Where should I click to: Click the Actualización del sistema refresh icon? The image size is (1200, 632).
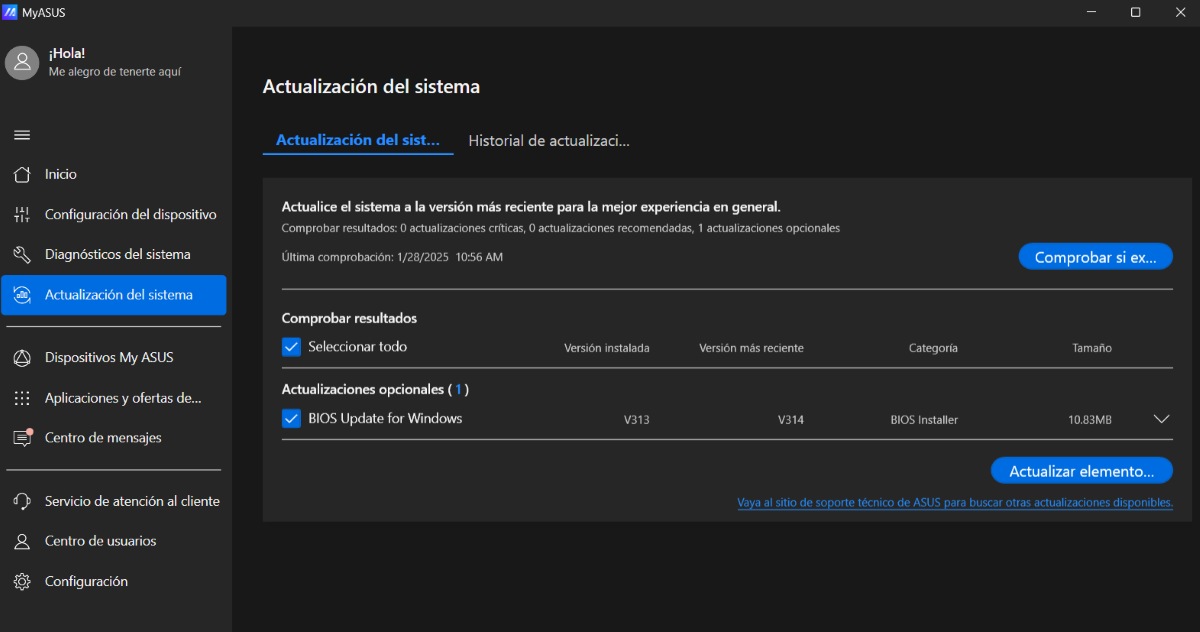[x=22, y=295]
